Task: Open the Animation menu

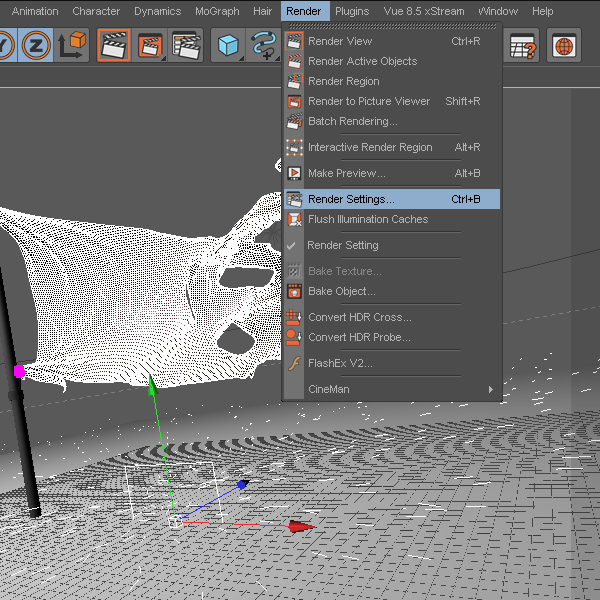Action: (35, 11)
